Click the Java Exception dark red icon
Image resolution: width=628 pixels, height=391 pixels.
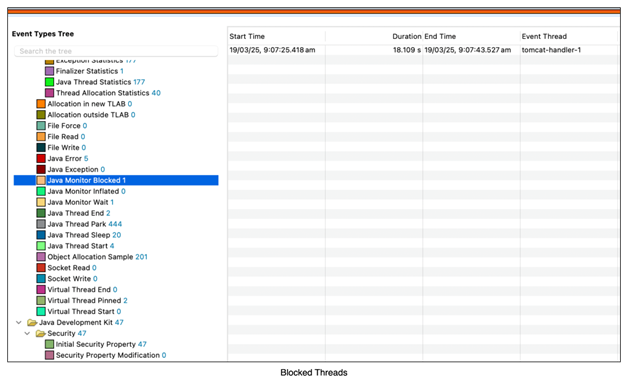(41, 169)
